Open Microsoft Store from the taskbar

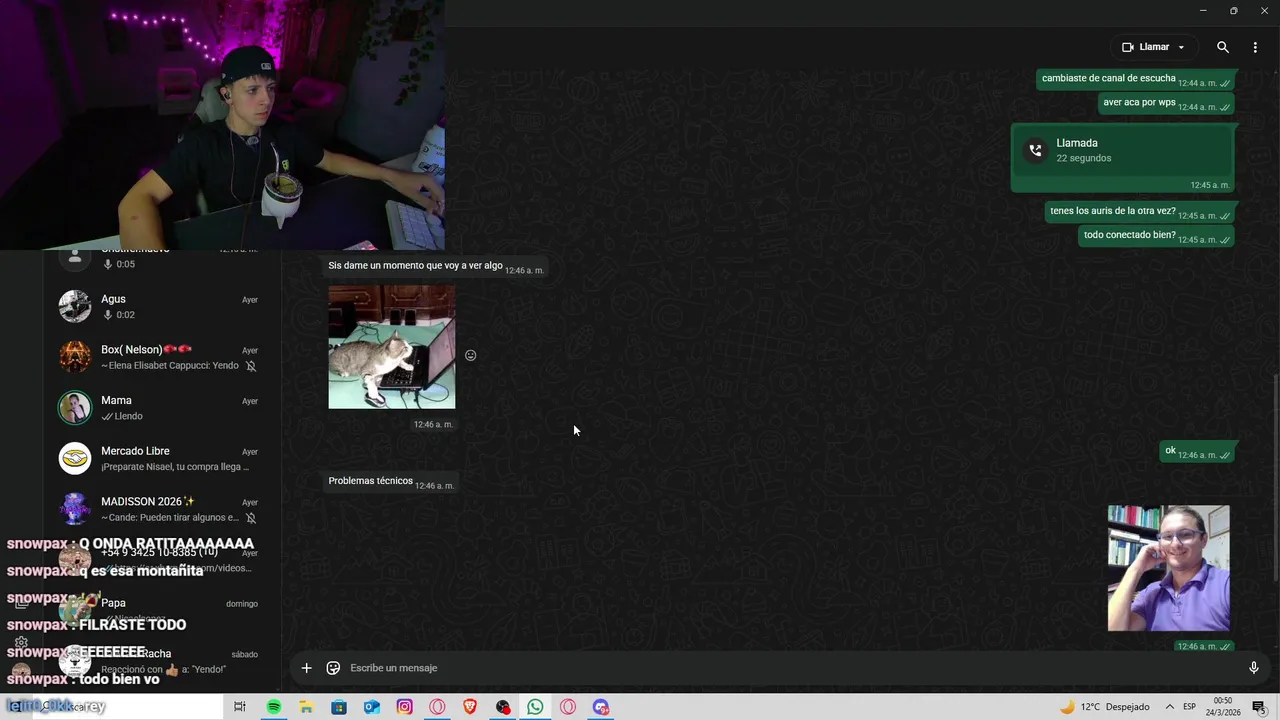[339, 707]
